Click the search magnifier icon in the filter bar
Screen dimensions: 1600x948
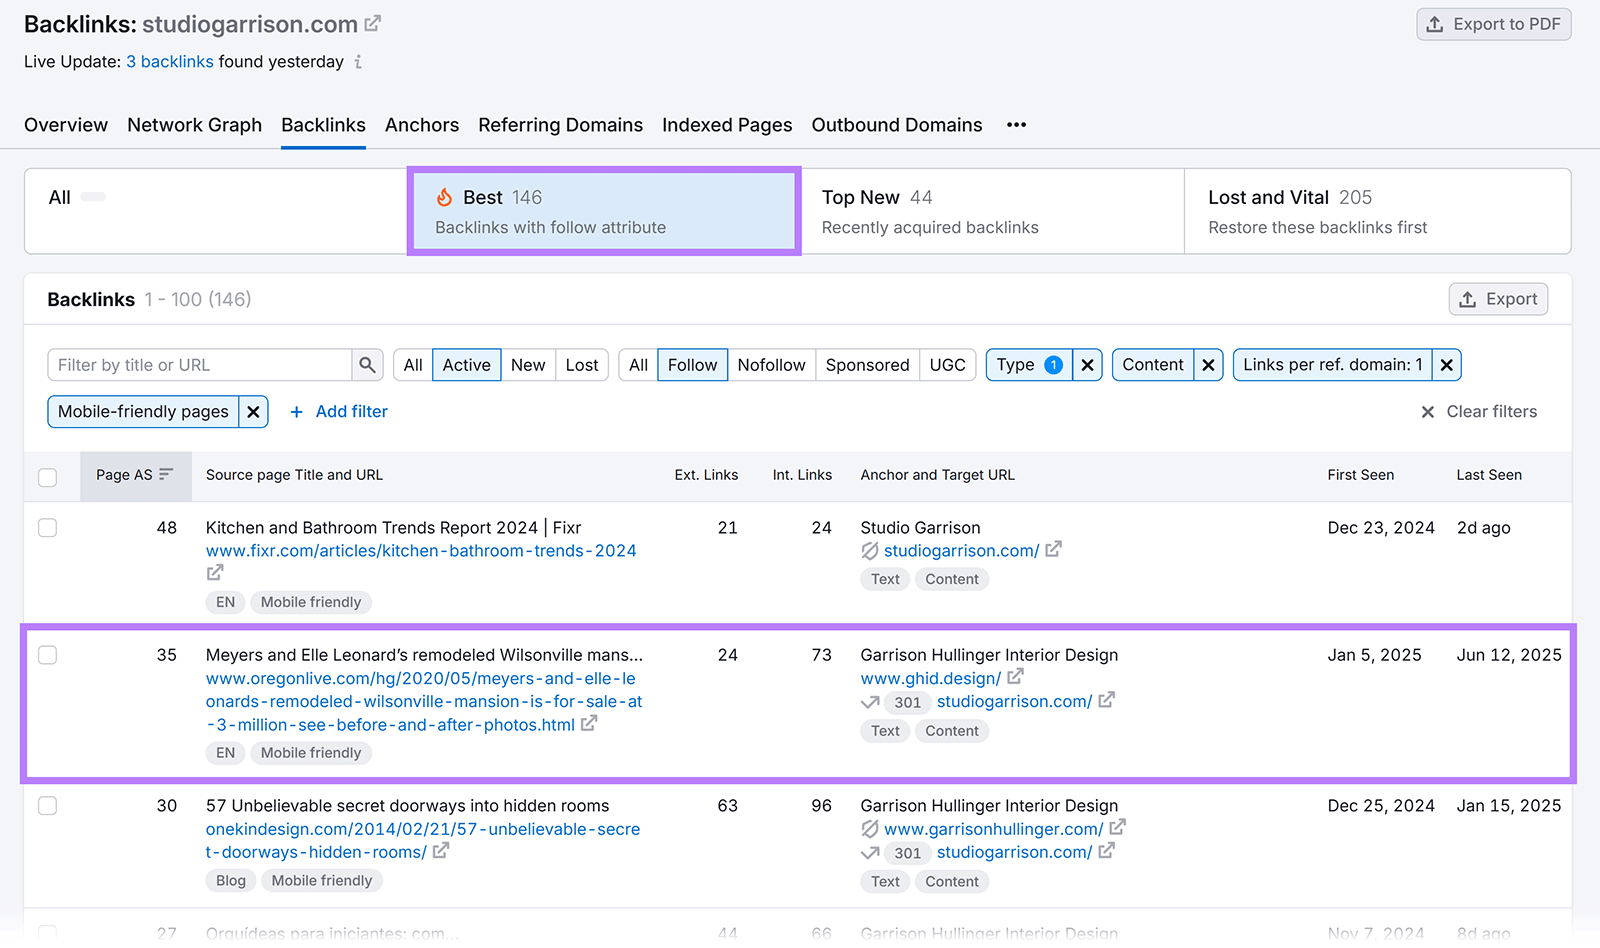click(x=367, y=364)
